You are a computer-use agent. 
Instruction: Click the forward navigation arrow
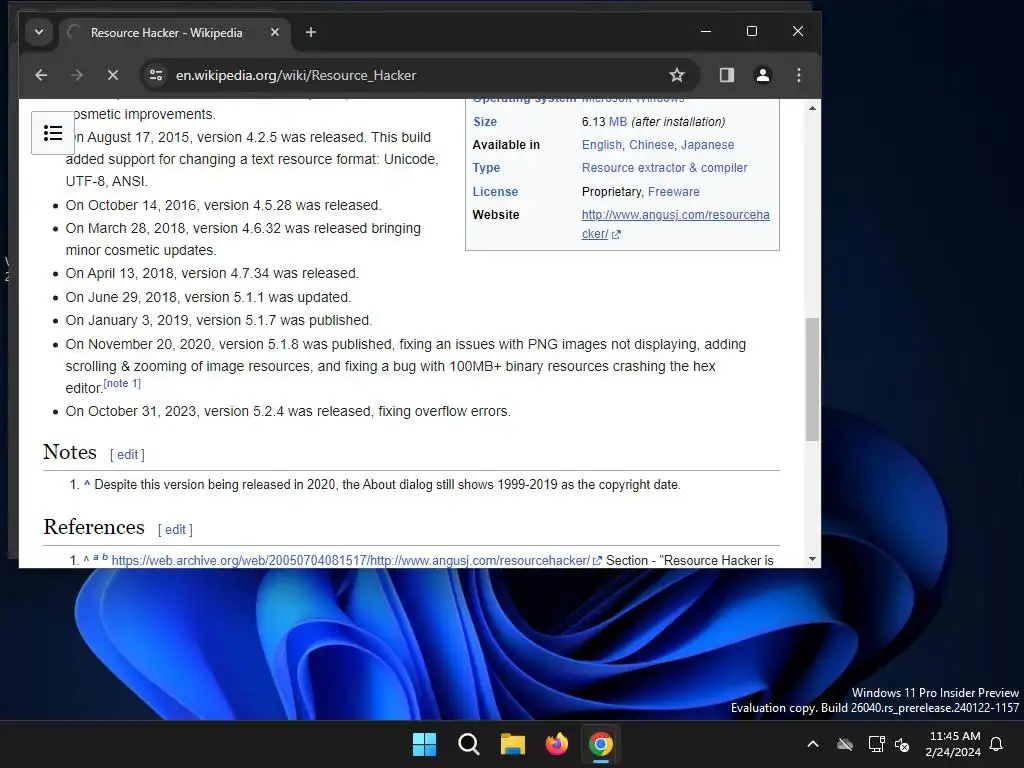[76, 75]
